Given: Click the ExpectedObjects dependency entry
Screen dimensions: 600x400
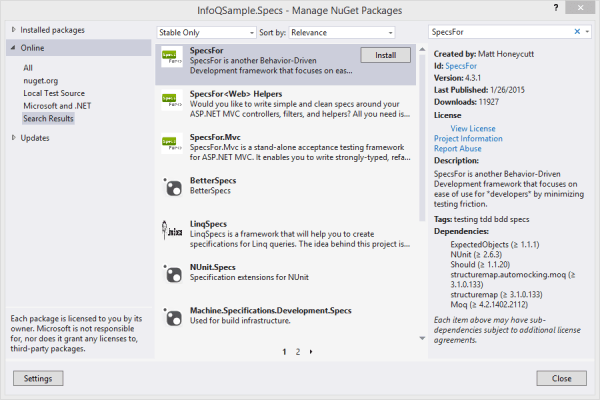Looking at the screenshot, I should (495, 244).
